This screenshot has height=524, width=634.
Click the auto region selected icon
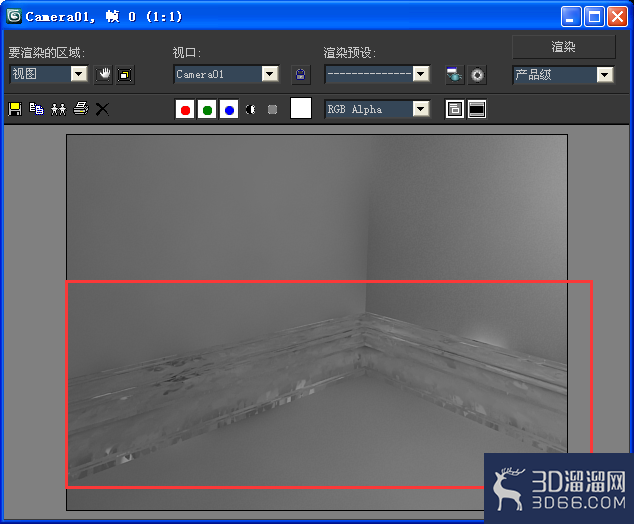(125, 75)
